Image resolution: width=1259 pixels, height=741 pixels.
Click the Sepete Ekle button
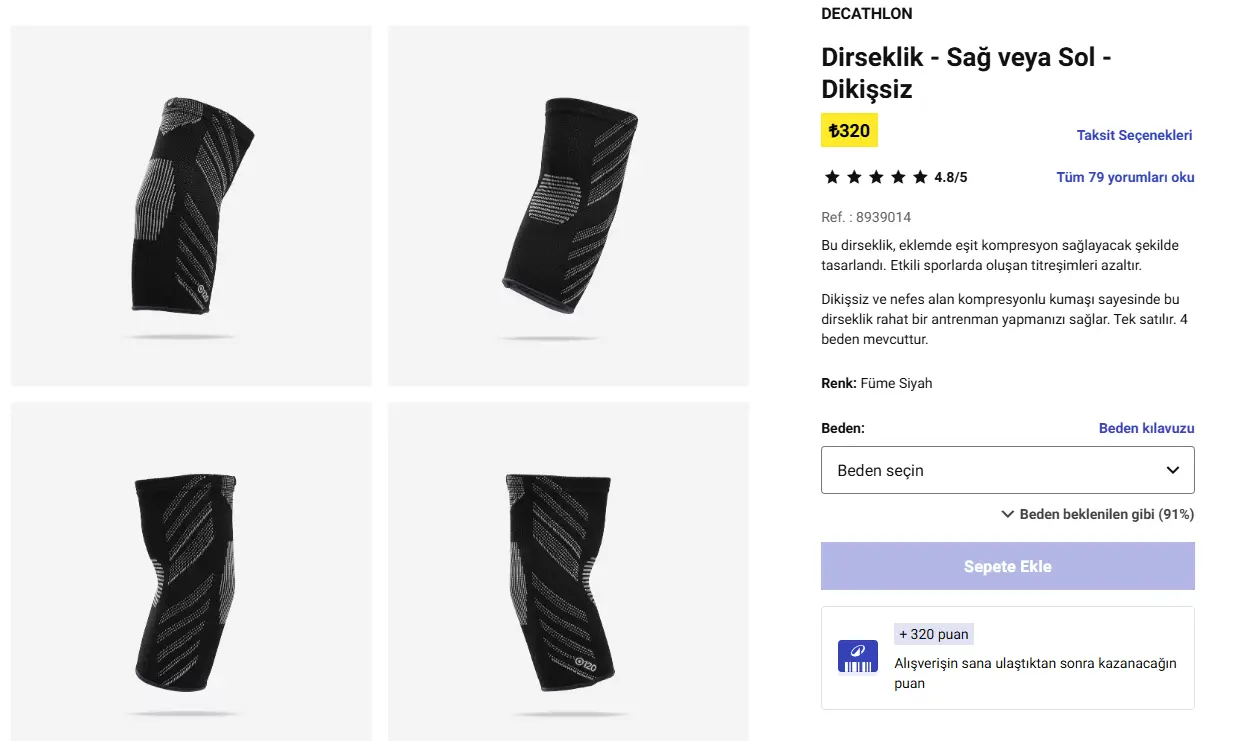(x=1008, y=566)
